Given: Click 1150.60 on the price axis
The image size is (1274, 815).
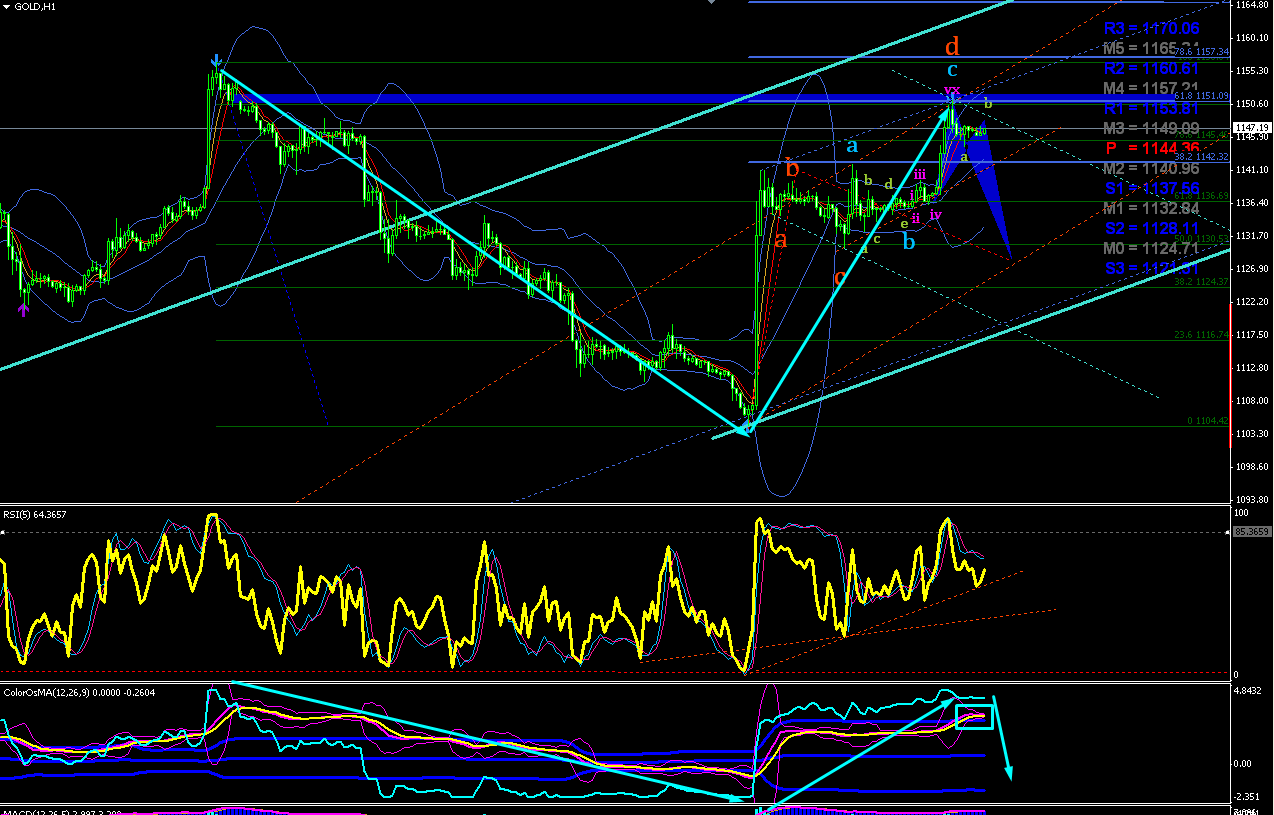Looking at the screenshot, I should (x=1252, y=104).
